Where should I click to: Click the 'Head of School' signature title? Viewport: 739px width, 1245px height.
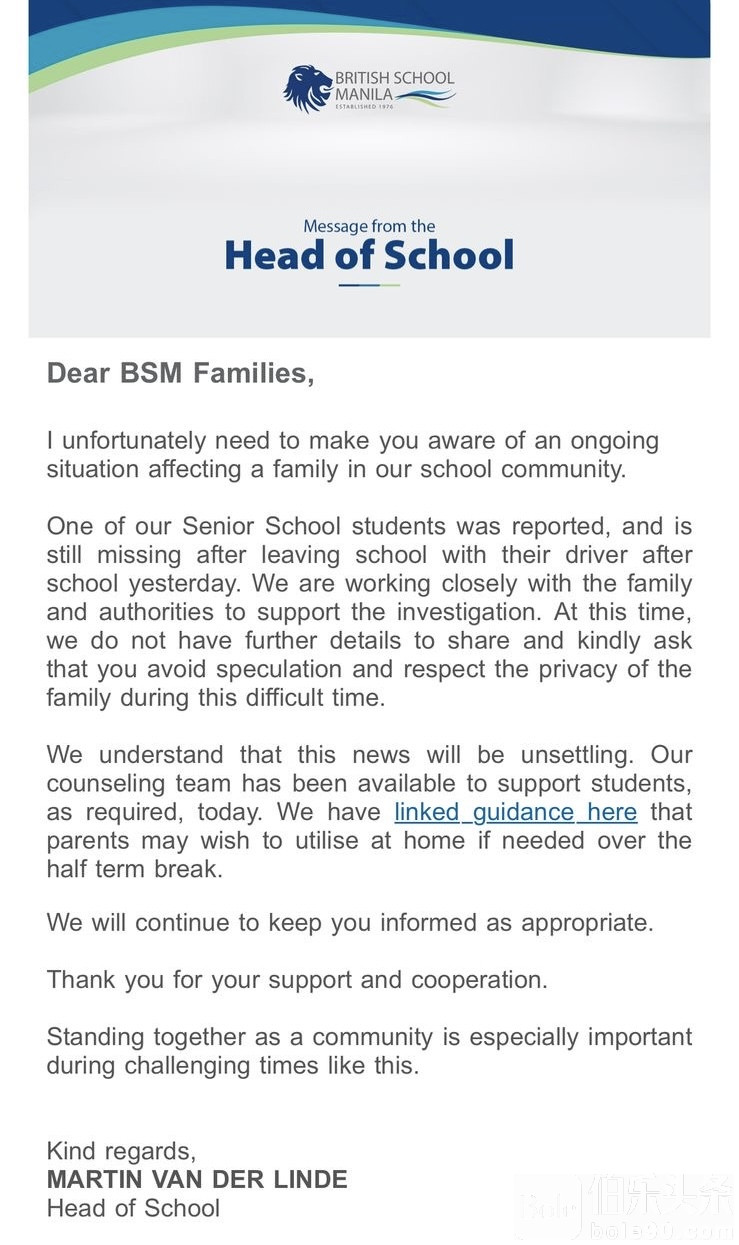pos(133,1208)
